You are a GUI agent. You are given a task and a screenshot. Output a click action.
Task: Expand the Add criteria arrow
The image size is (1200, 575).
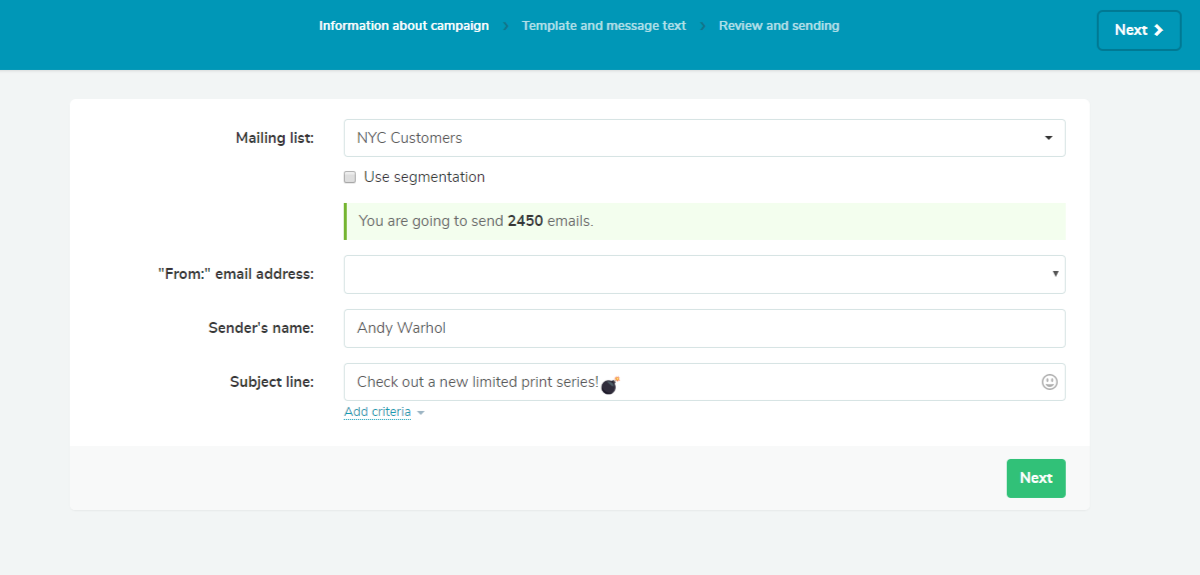[421, 413]
